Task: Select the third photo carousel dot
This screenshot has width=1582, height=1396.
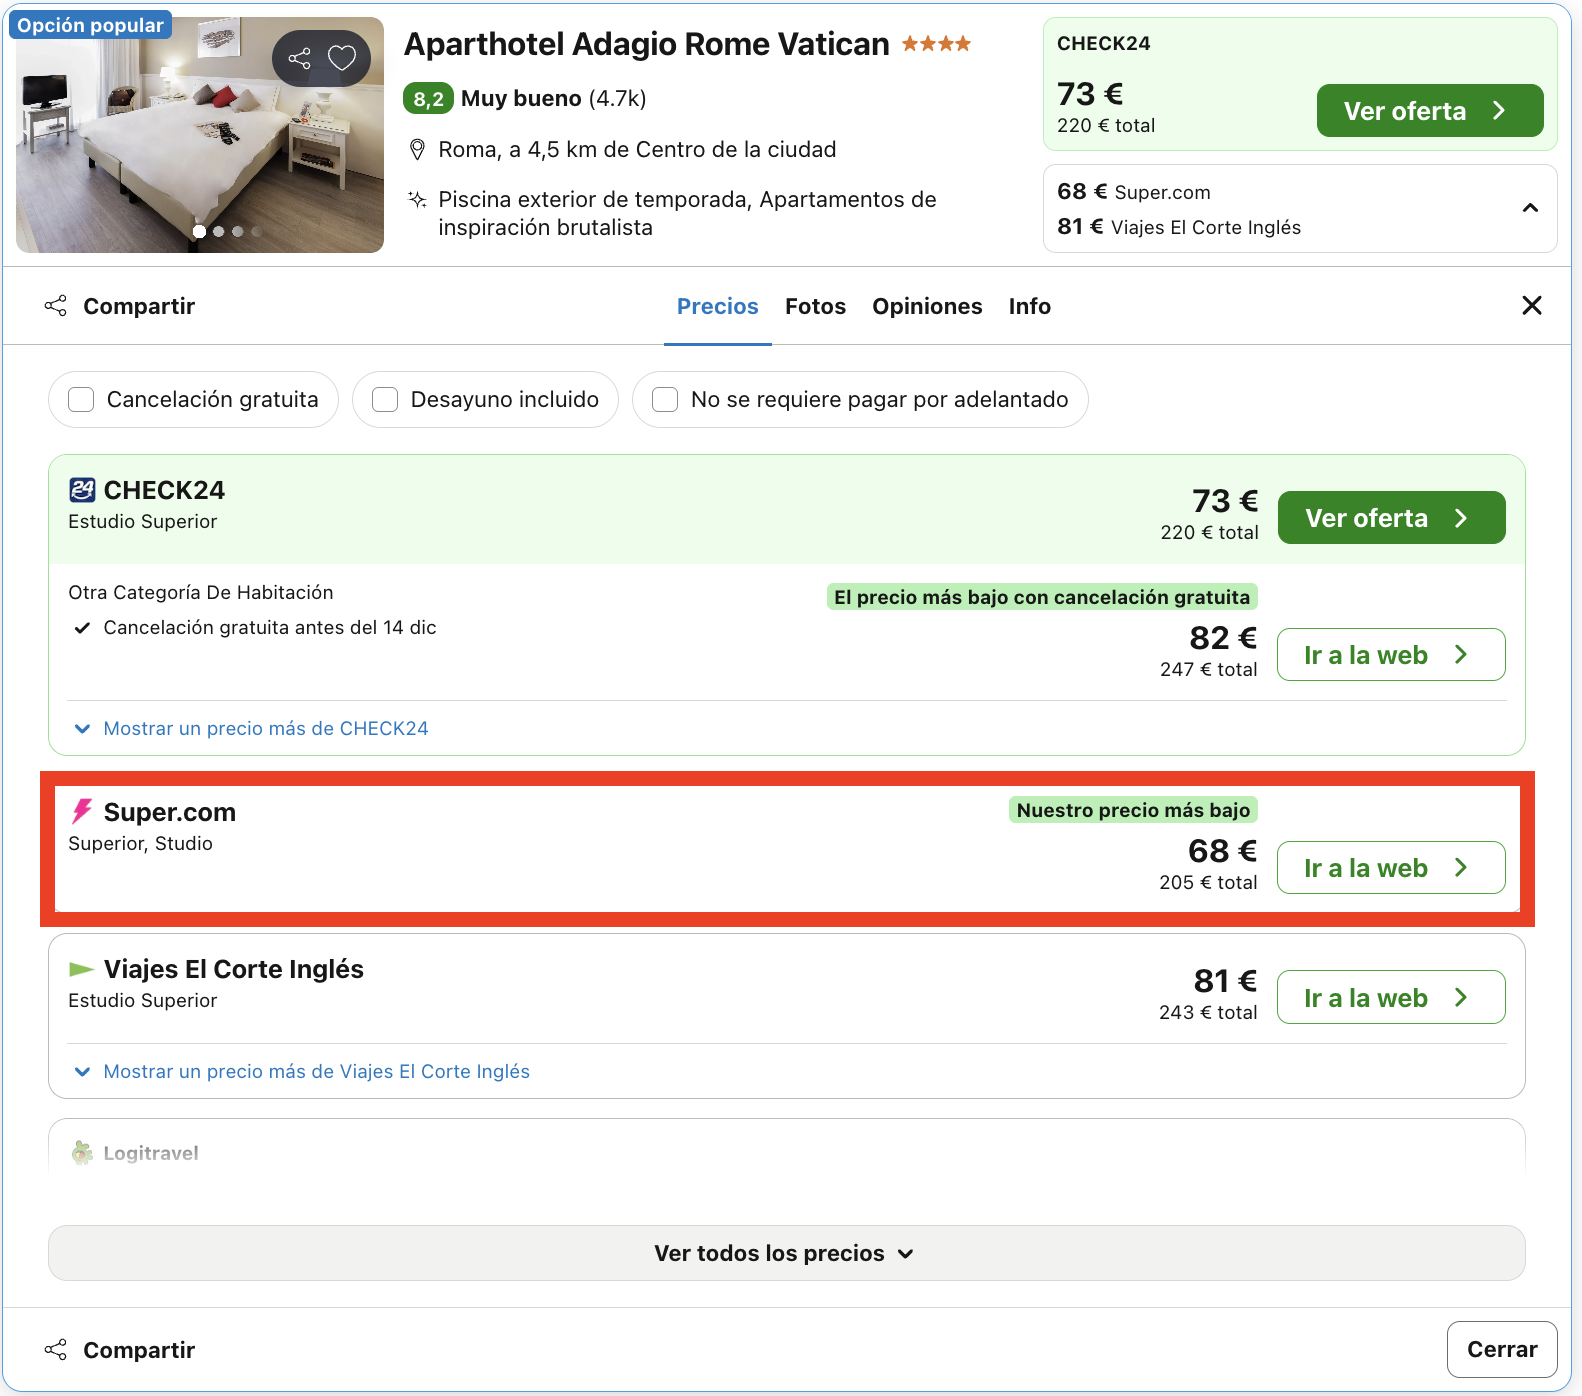Action: (x=237, y=231)
